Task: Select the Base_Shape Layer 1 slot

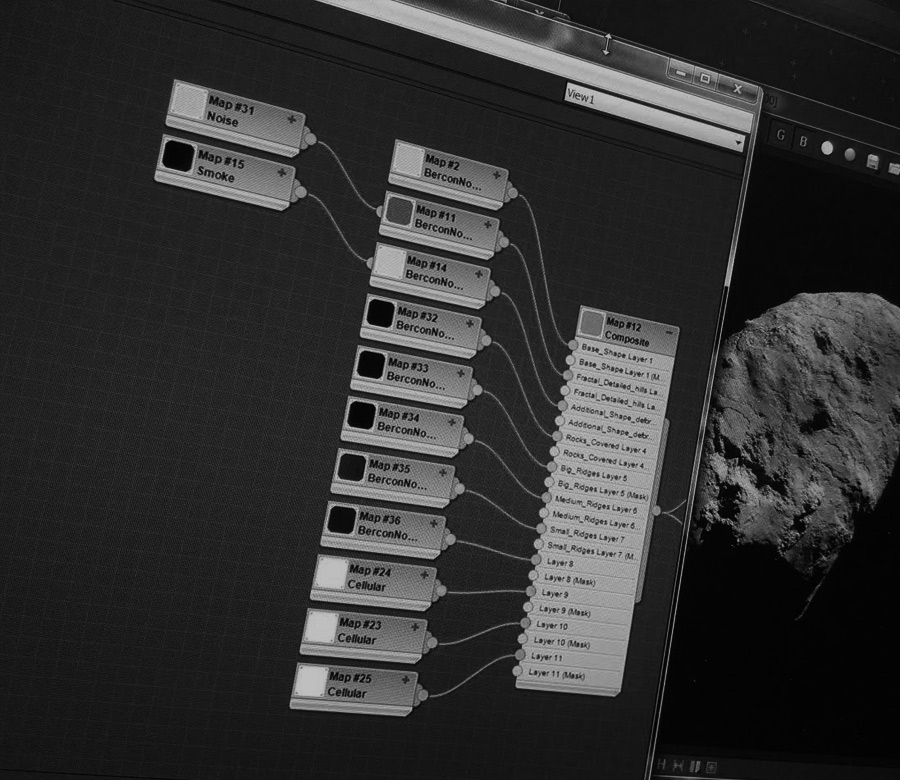Action: (x=624, y=353)
